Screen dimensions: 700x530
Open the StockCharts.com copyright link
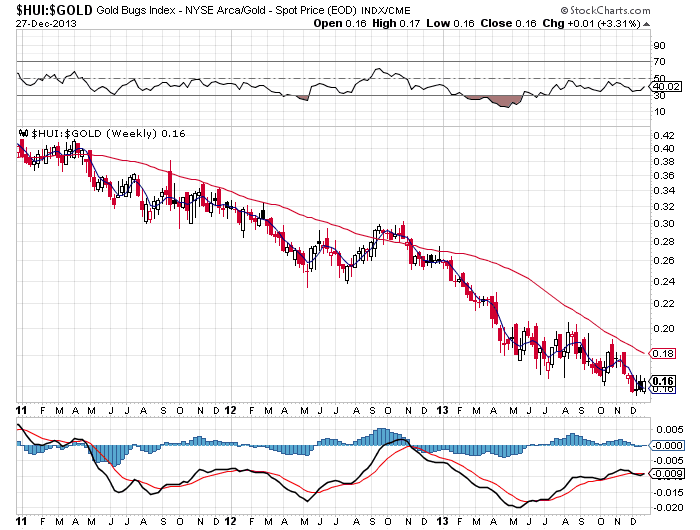[605, 10]
